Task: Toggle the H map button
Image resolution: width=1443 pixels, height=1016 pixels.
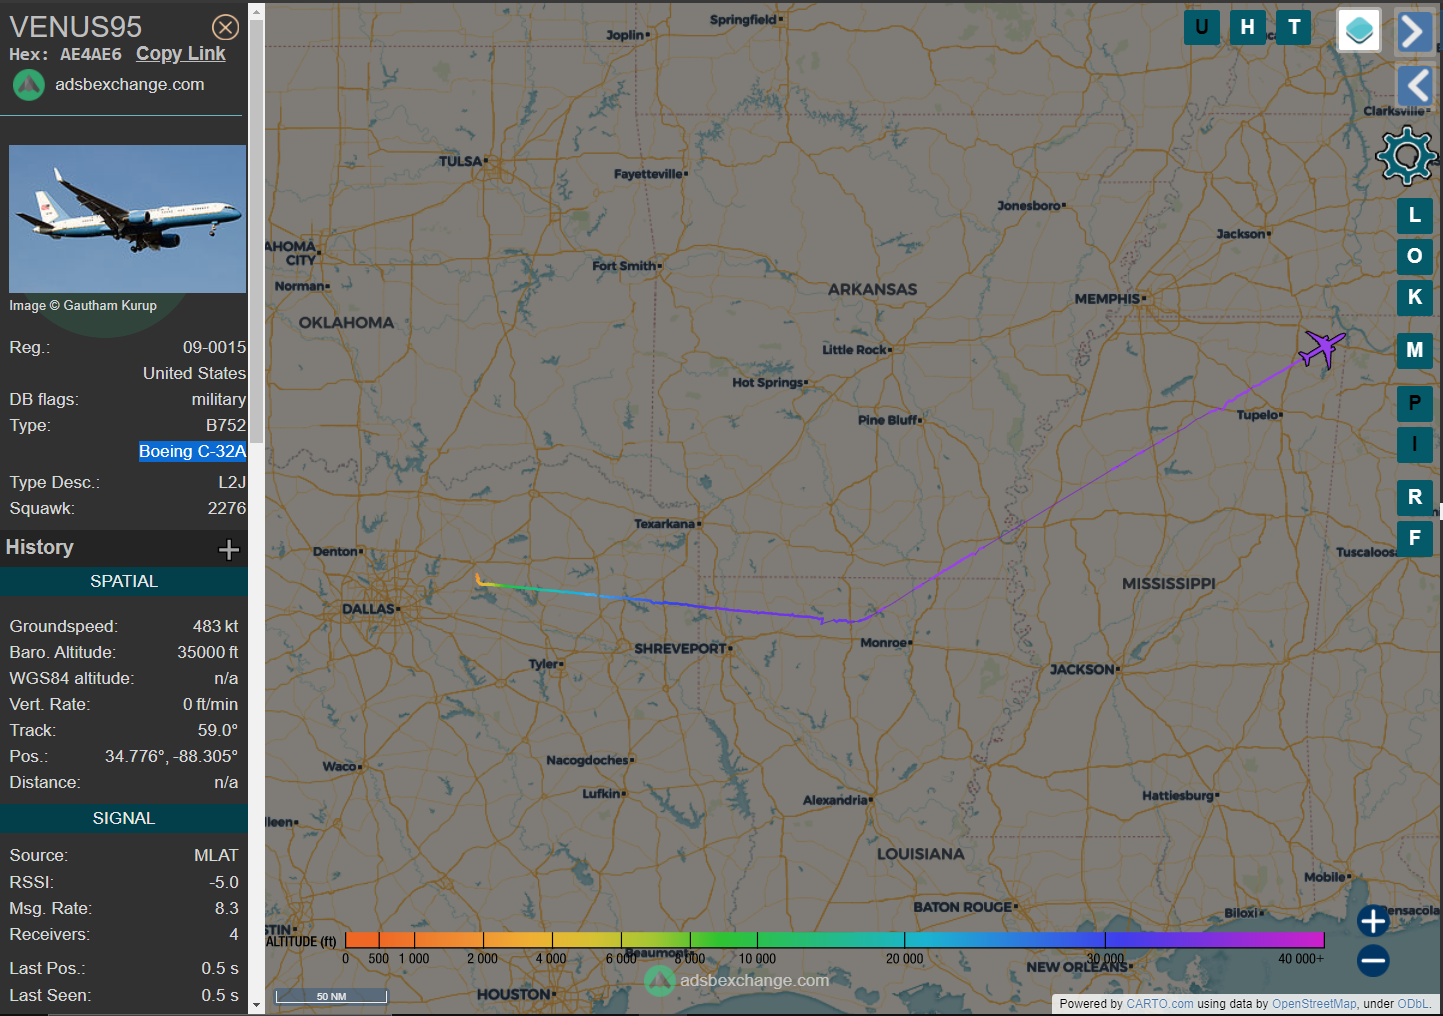Action: coord(1247,27)
